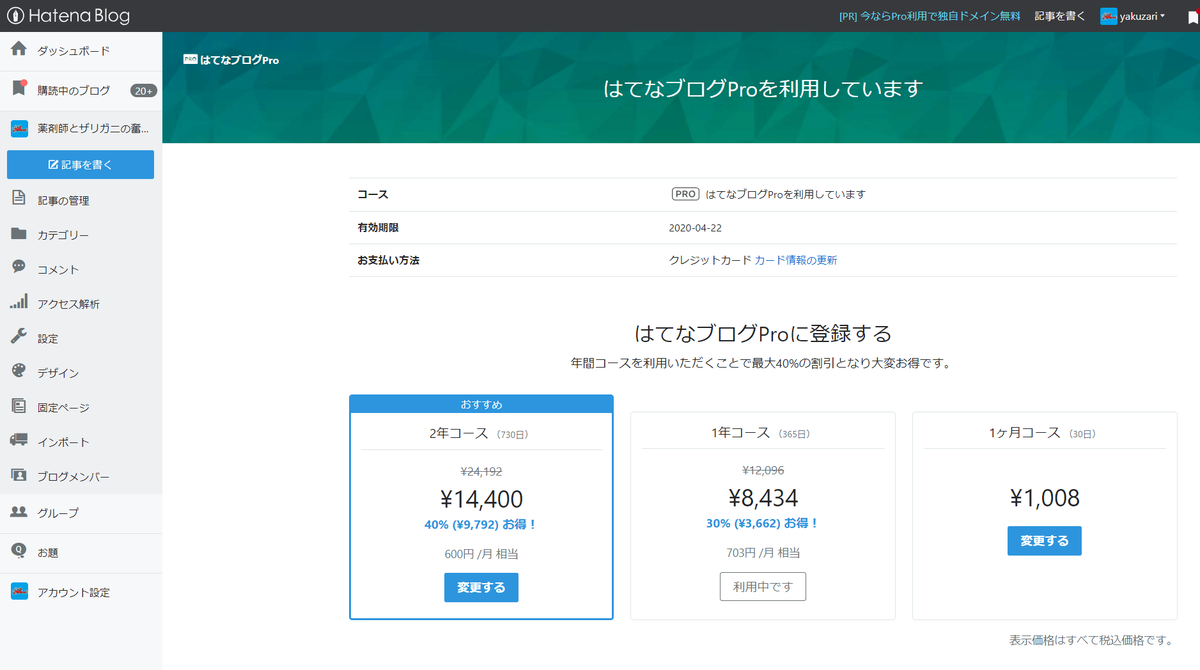The height and width of the screenshot is (670, 1200).
Task: Click the 600円 /月 相当 text
Action: [481, 554]
